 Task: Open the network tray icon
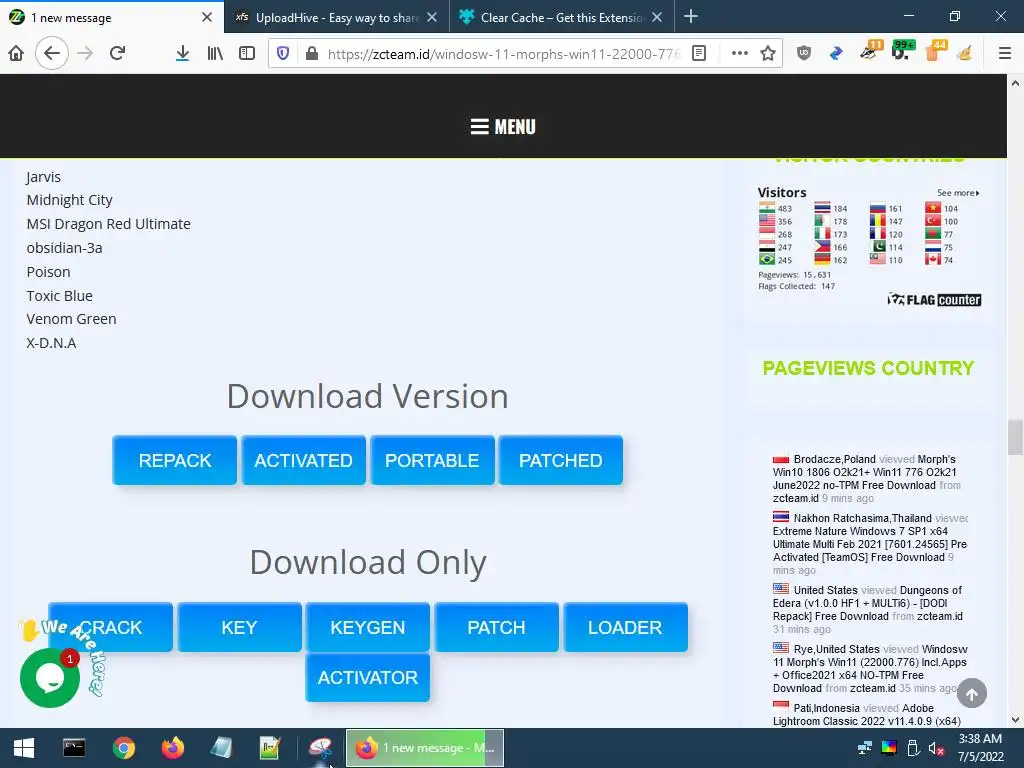click(x=865, y=748)
